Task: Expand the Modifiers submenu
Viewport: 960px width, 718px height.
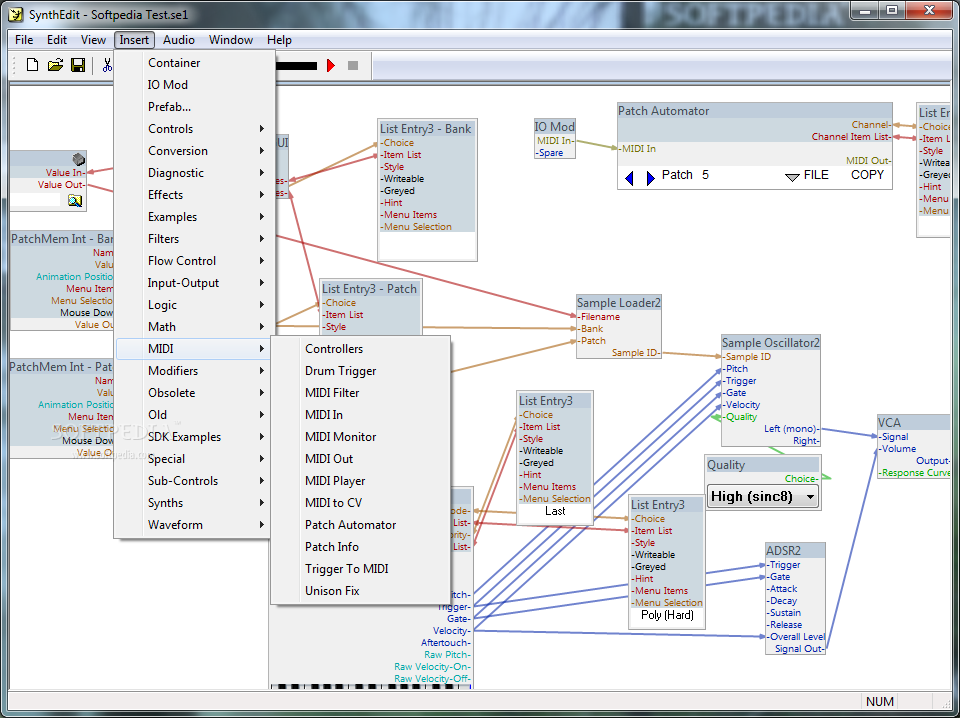Action: [194, 371]
